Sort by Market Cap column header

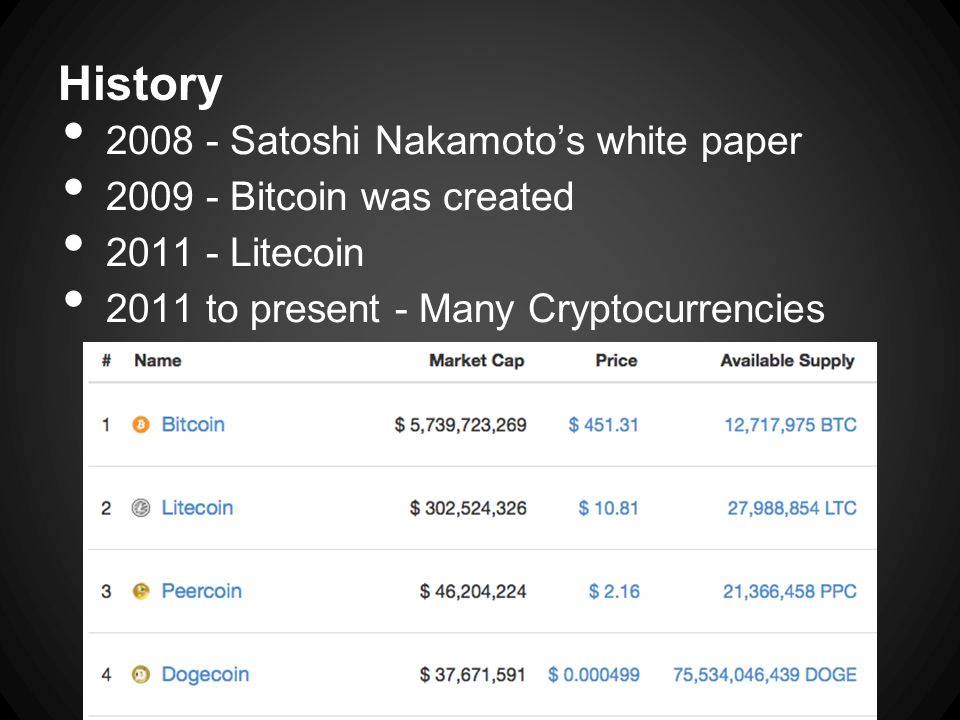[477, 360]
